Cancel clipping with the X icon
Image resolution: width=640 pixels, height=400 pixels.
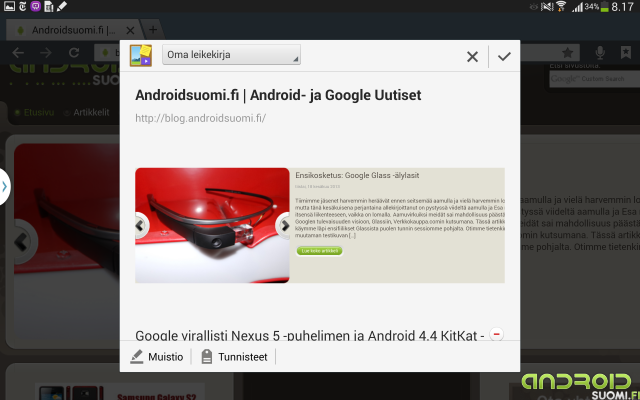[x=472, y=56]
